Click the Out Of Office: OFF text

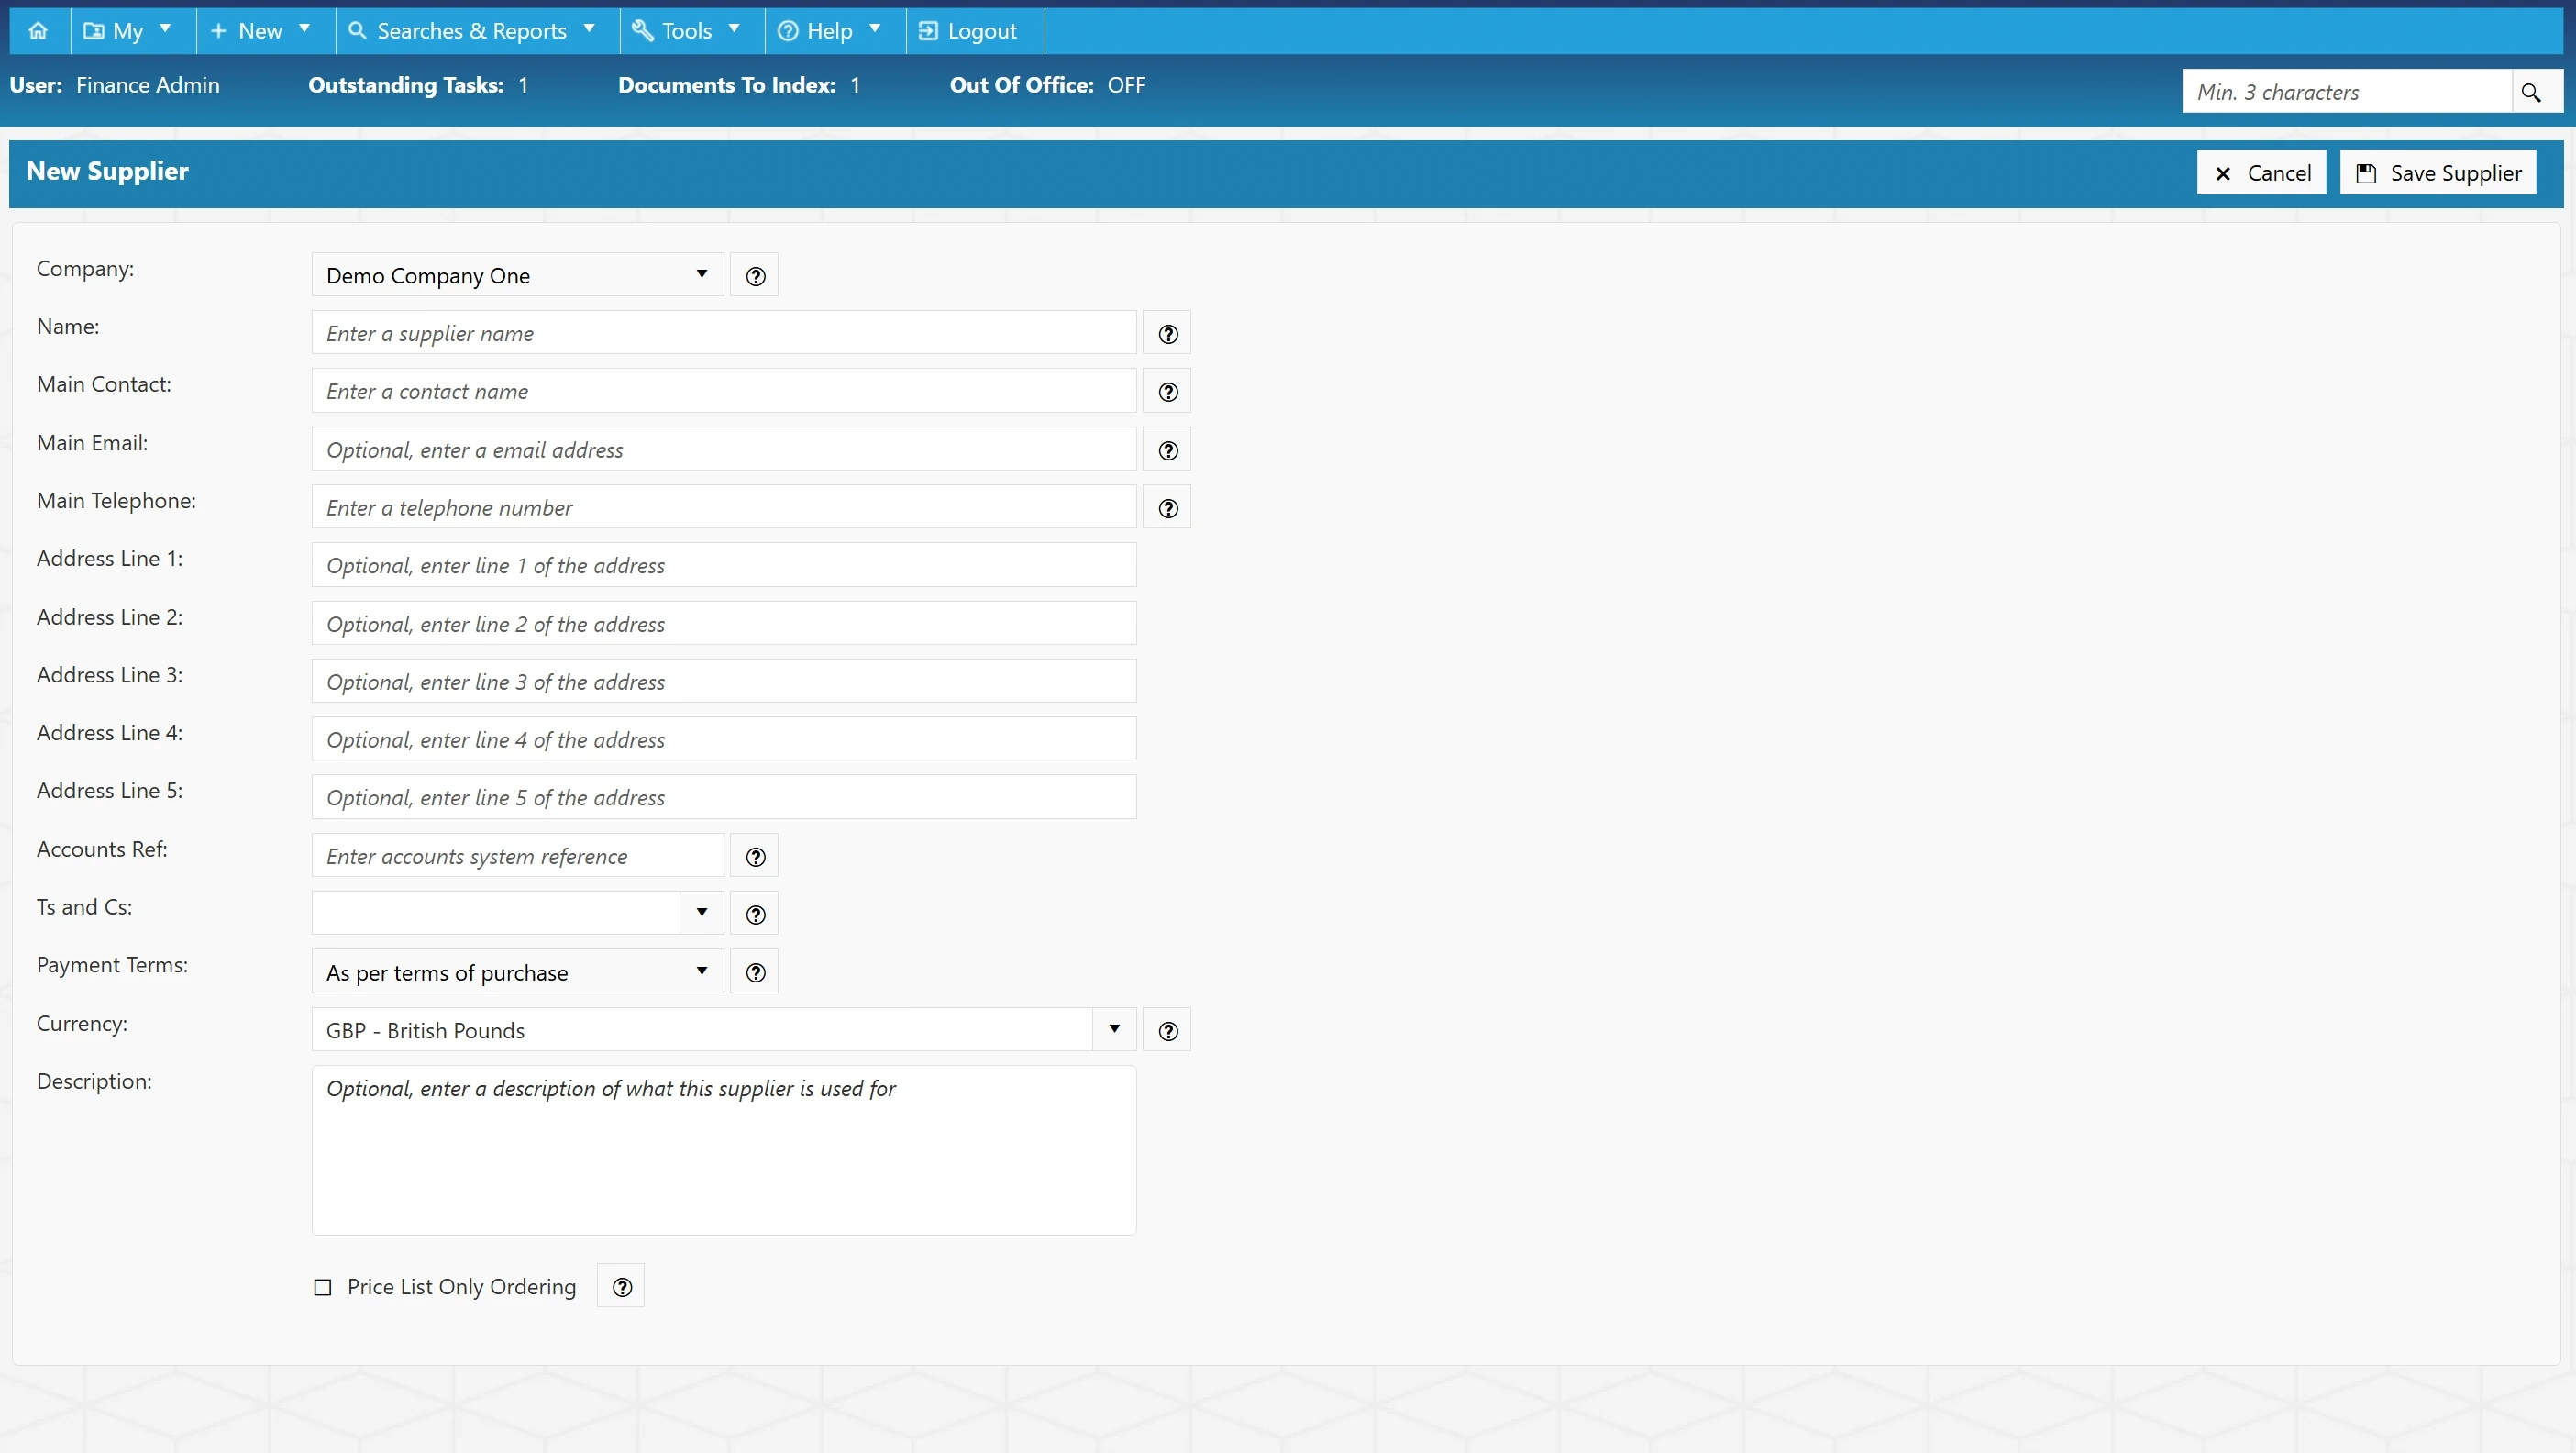pyautogui.click(x=1047, y=85)
